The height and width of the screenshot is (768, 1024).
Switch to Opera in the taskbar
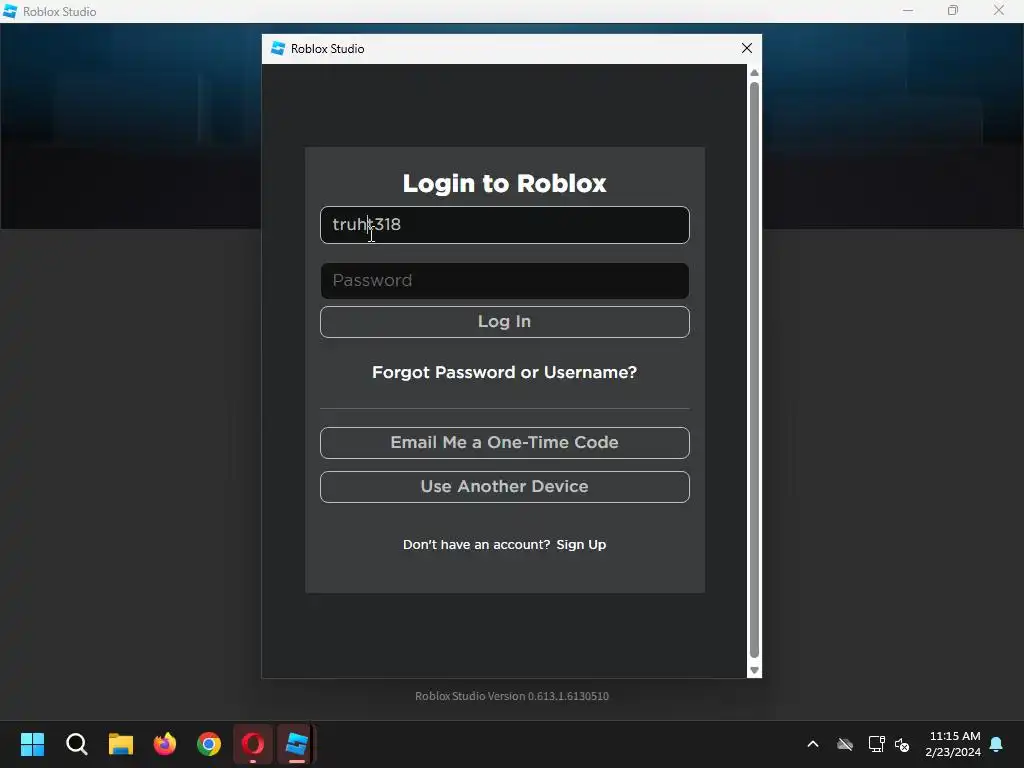tap(253, 744)
